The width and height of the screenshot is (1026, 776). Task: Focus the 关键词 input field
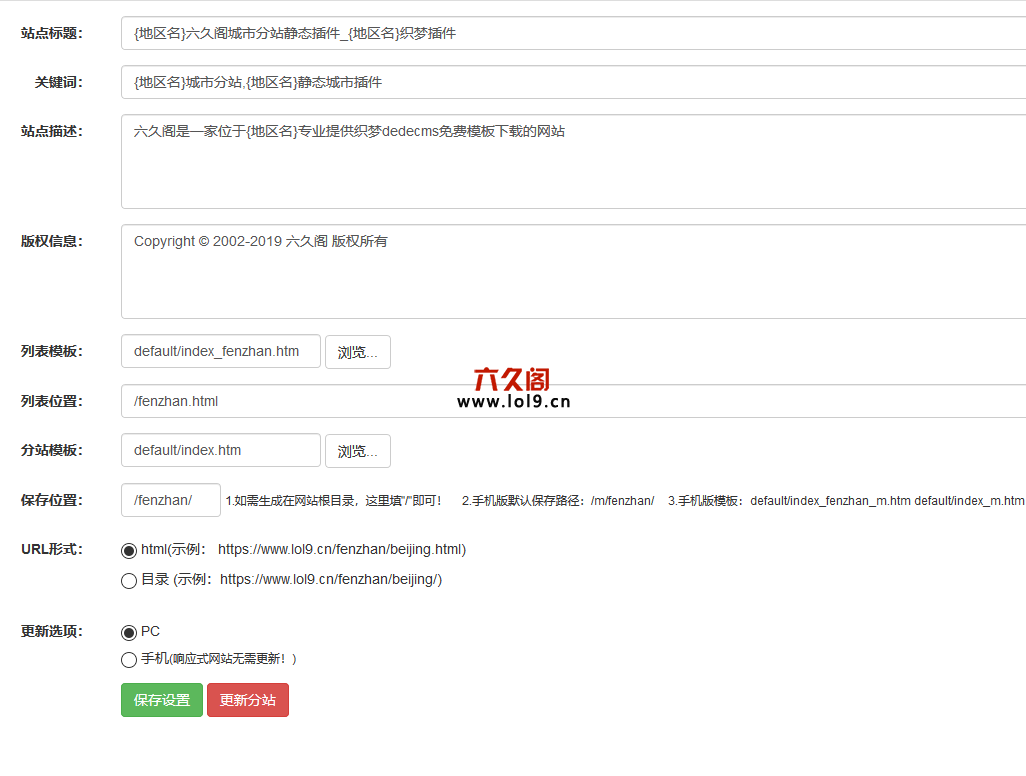(x=573, y=82)
